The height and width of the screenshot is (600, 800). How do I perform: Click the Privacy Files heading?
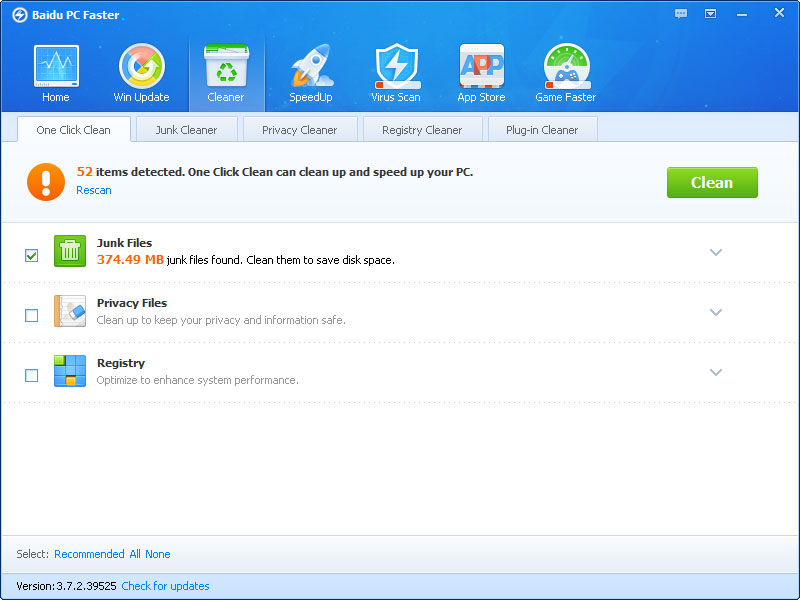[132, 303]
